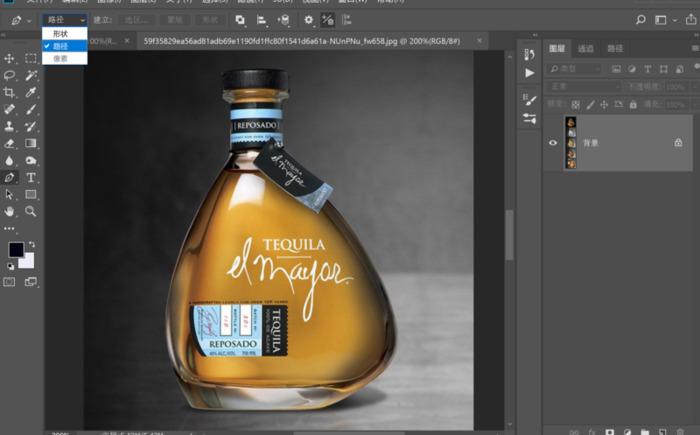The height and width of the screenshot is (435, 700).
Task: Select the Move tool
Action: [9, 59]
